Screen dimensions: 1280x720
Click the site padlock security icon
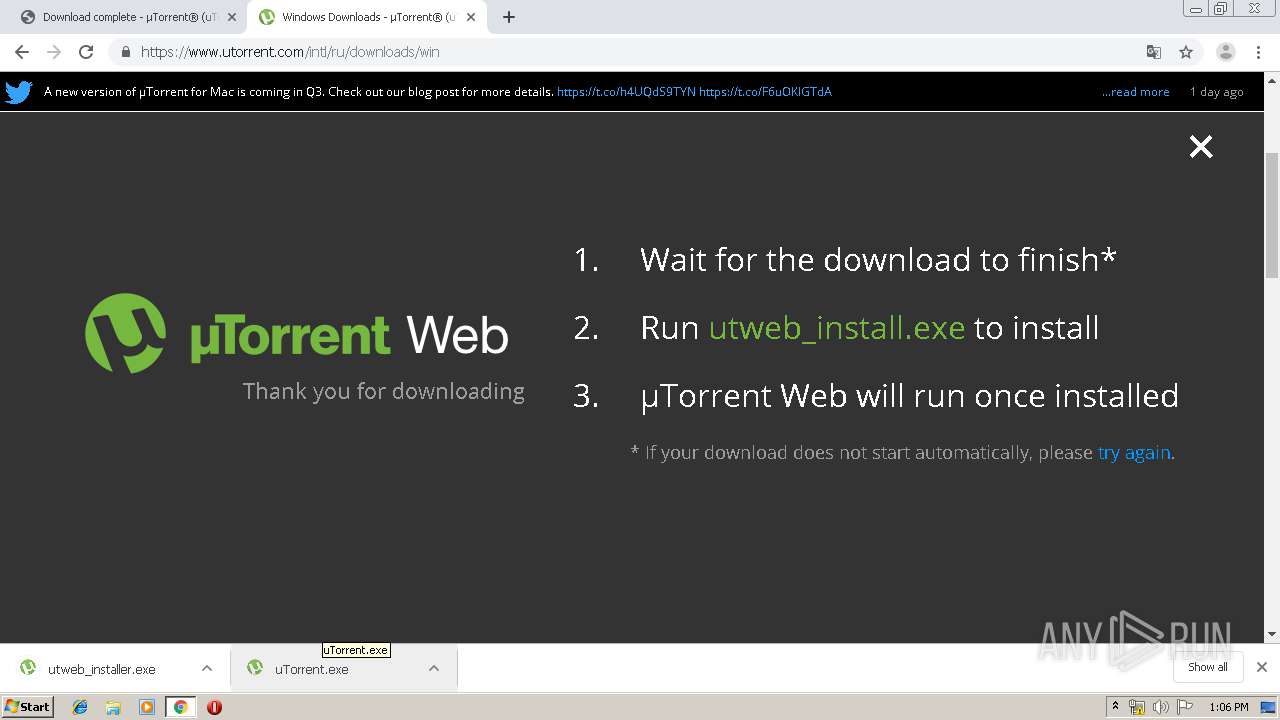pyautogui.click(x=125, y=52)
